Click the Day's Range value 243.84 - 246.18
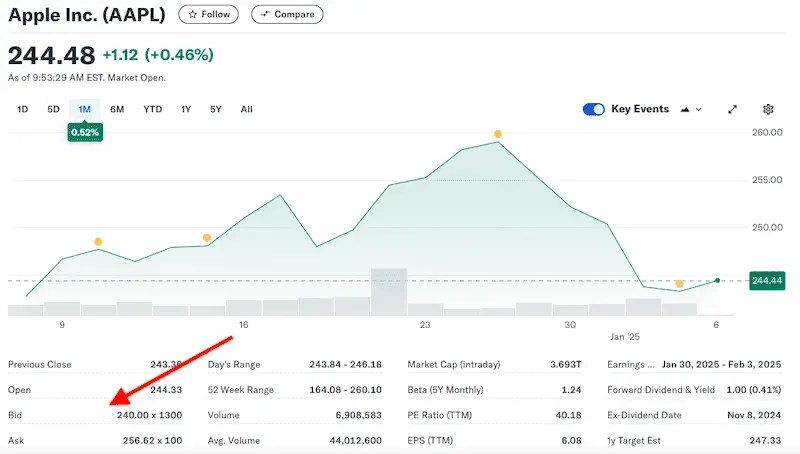 pyautogui.click(x=345, y=364)
